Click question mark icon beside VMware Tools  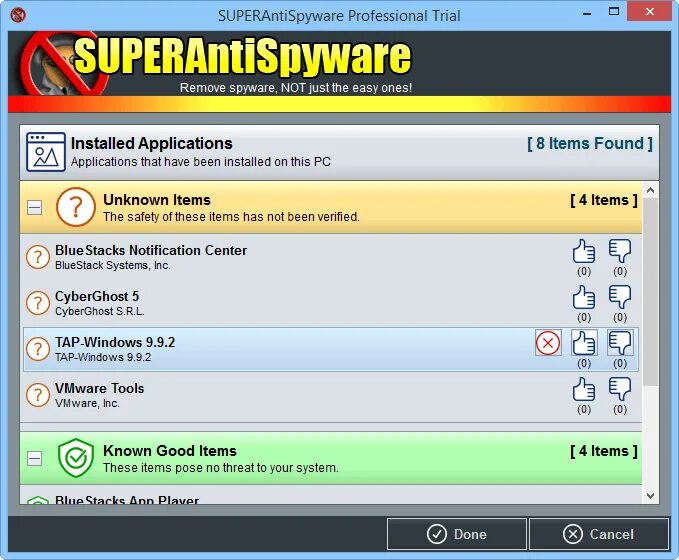click(x=38, y=395)
